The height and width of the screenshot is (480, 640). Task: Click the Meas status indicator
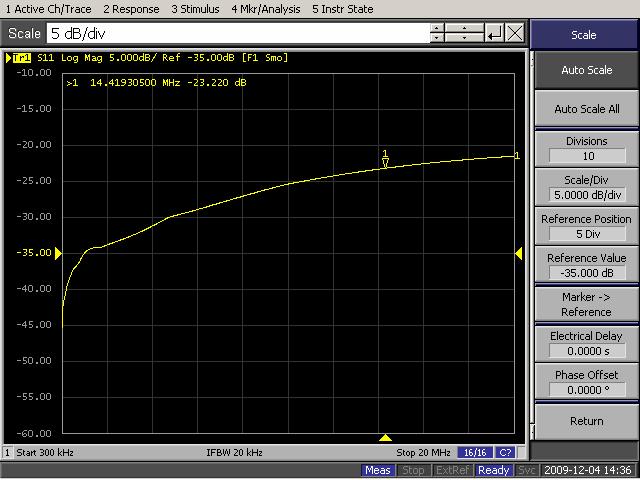[x=378, y=471]
